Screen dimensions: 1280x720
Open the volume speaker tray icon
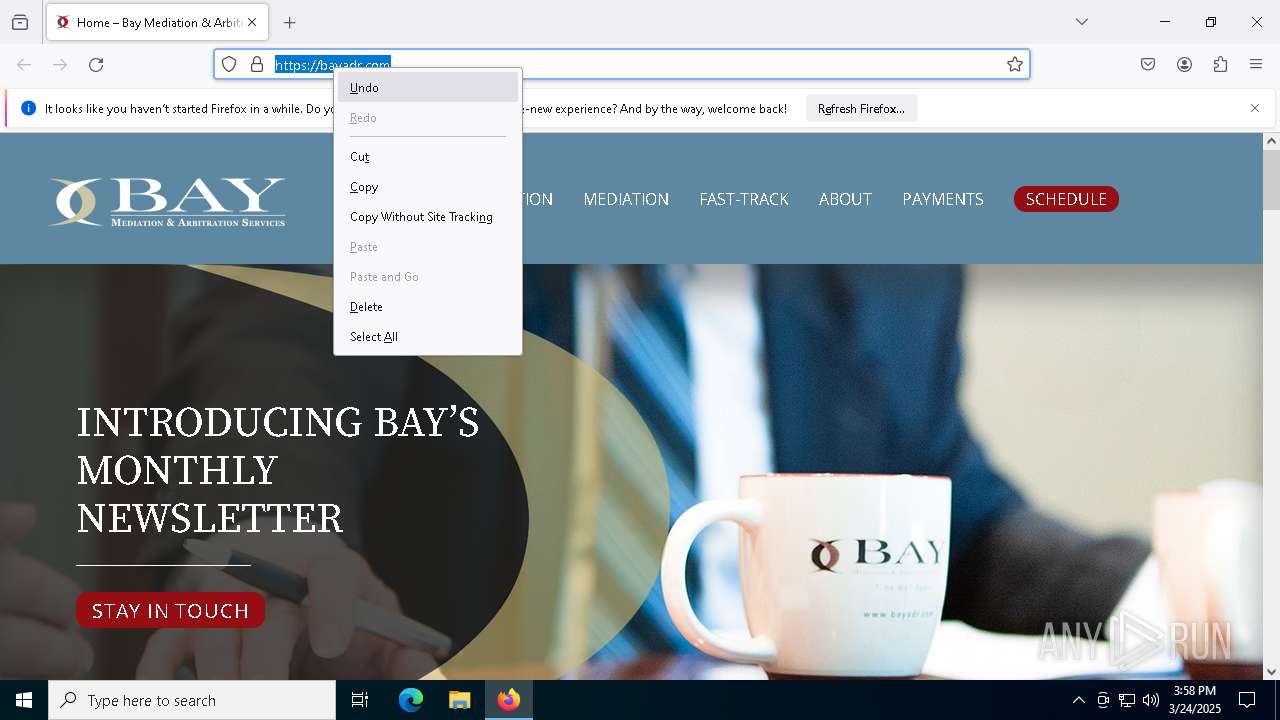[x=1151, y=700]
